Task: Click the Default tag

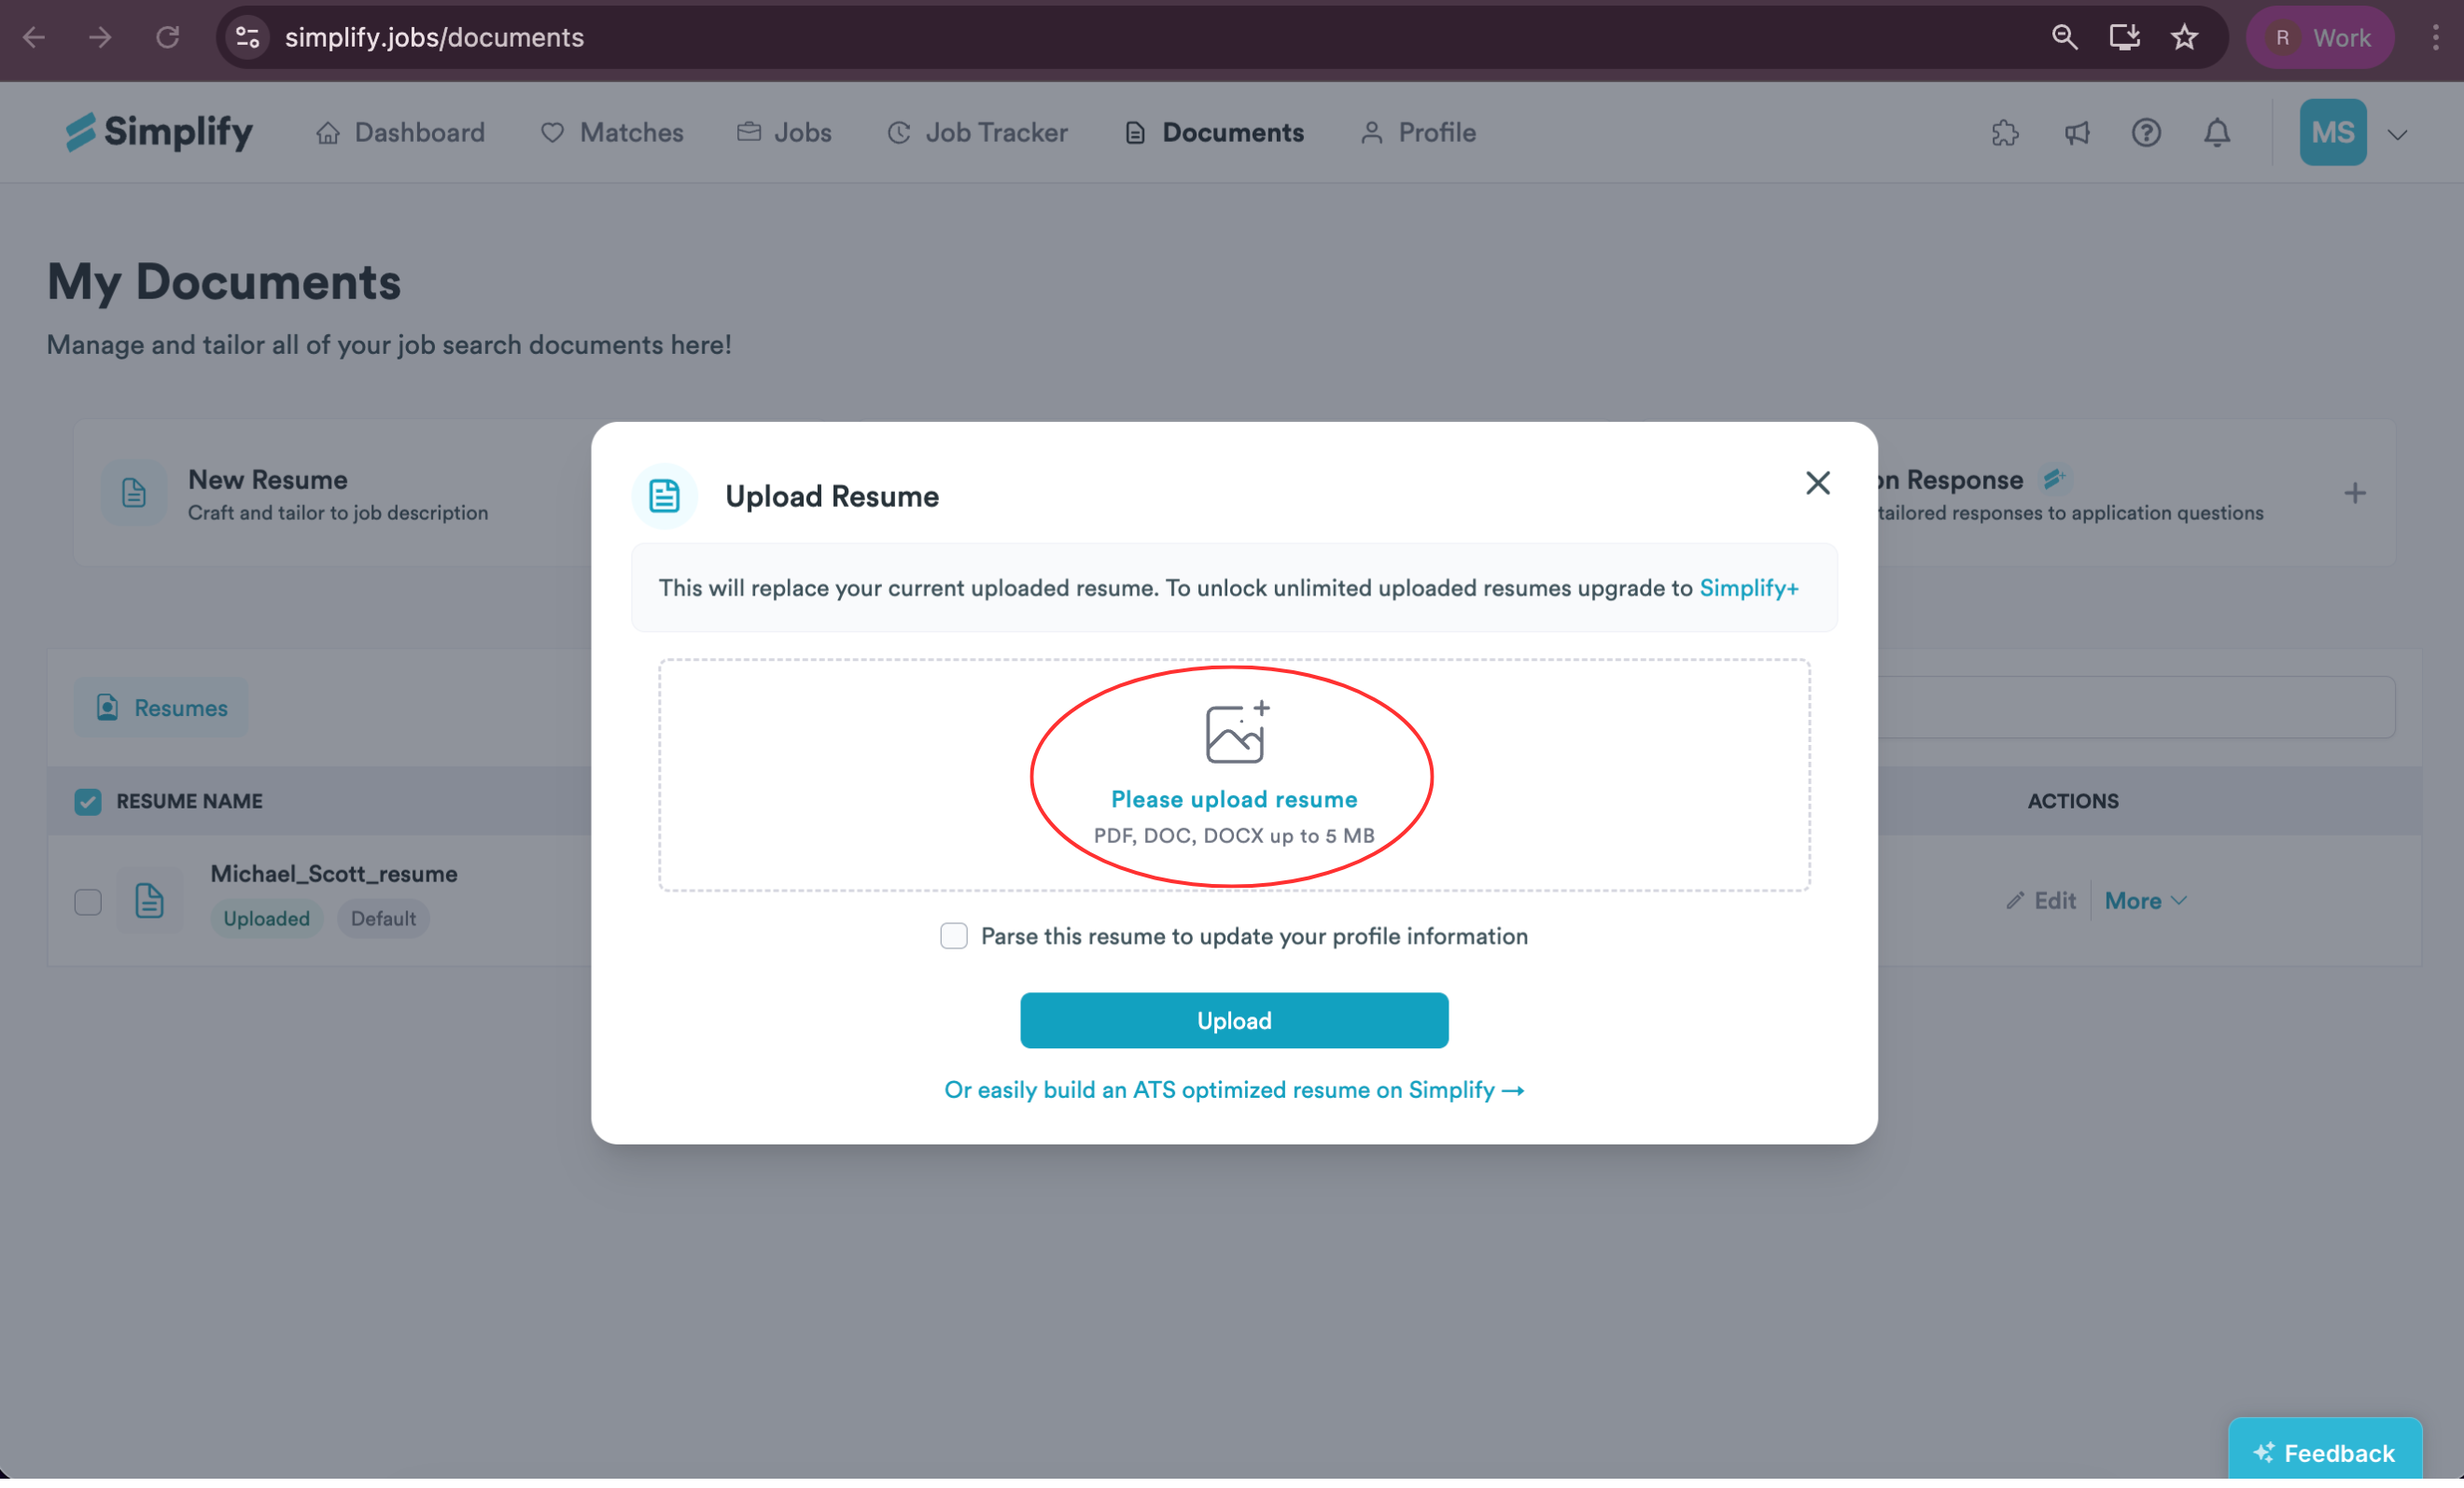Action: coord(383,918)
